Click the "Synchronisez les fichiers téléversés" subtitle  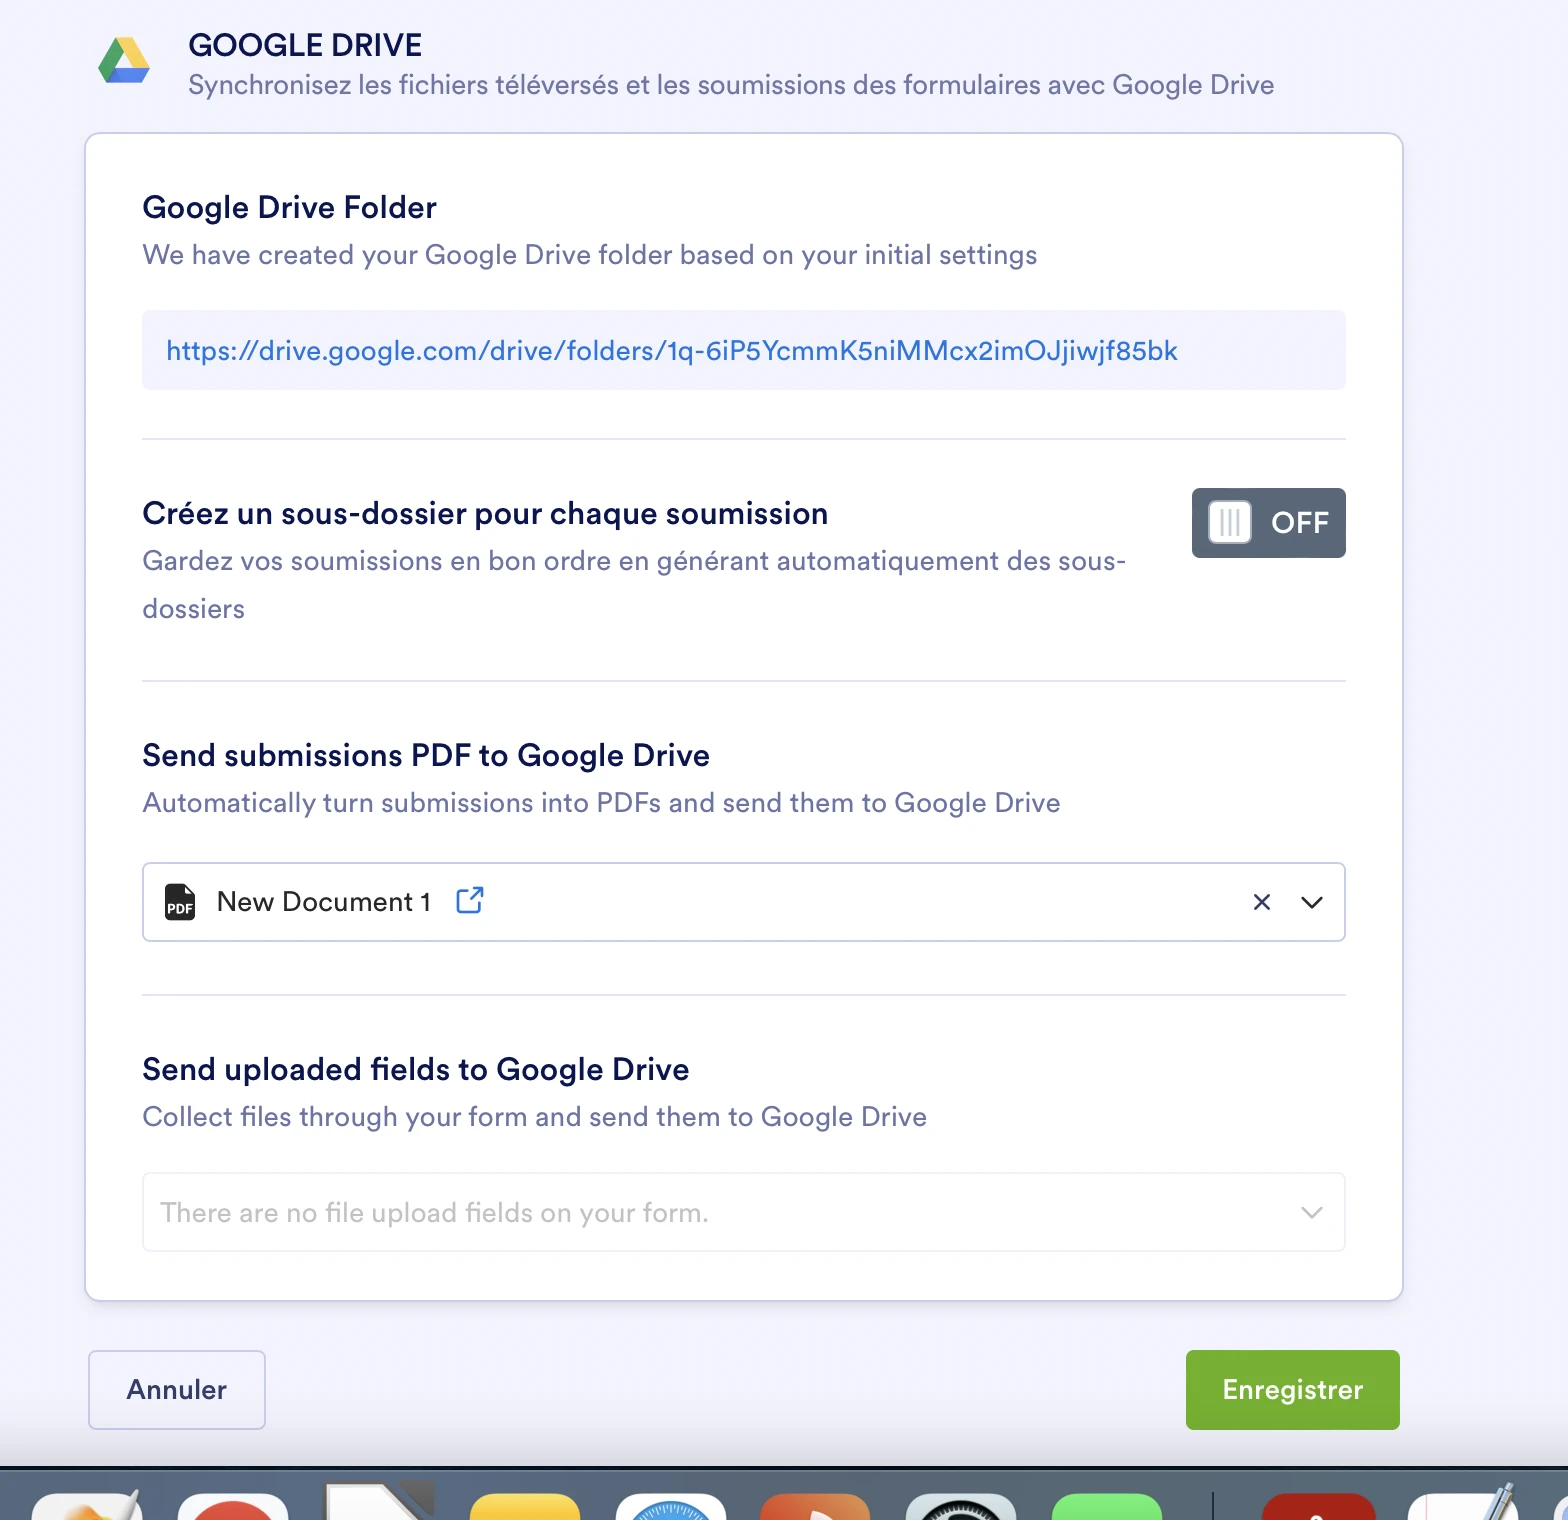731,85
